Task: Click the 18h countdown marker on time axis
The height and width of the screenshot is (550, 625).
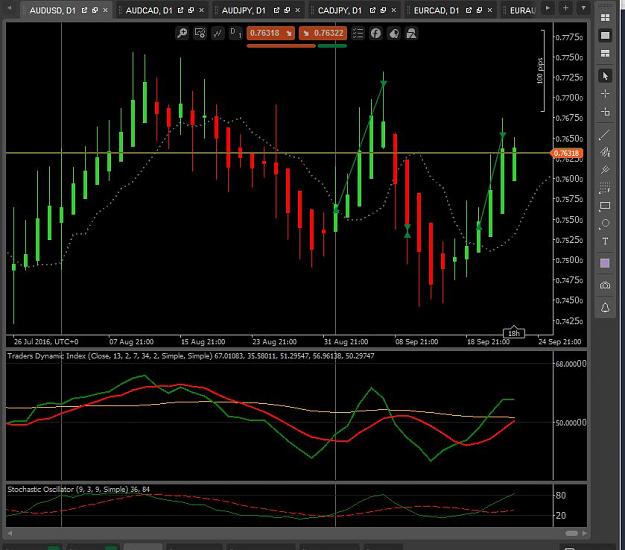Action: pyautogui.click(x=514, y=333)
